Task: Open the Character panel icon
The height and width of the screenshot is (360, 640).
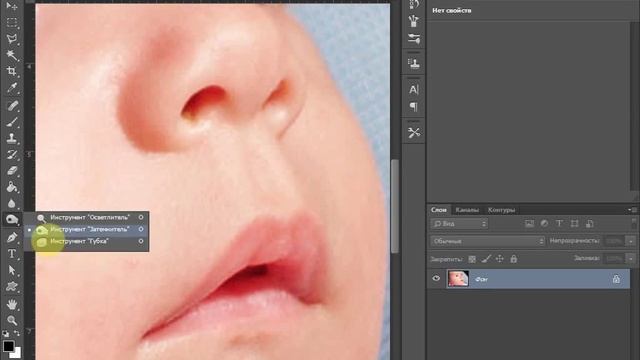Action: pos(414,89)
